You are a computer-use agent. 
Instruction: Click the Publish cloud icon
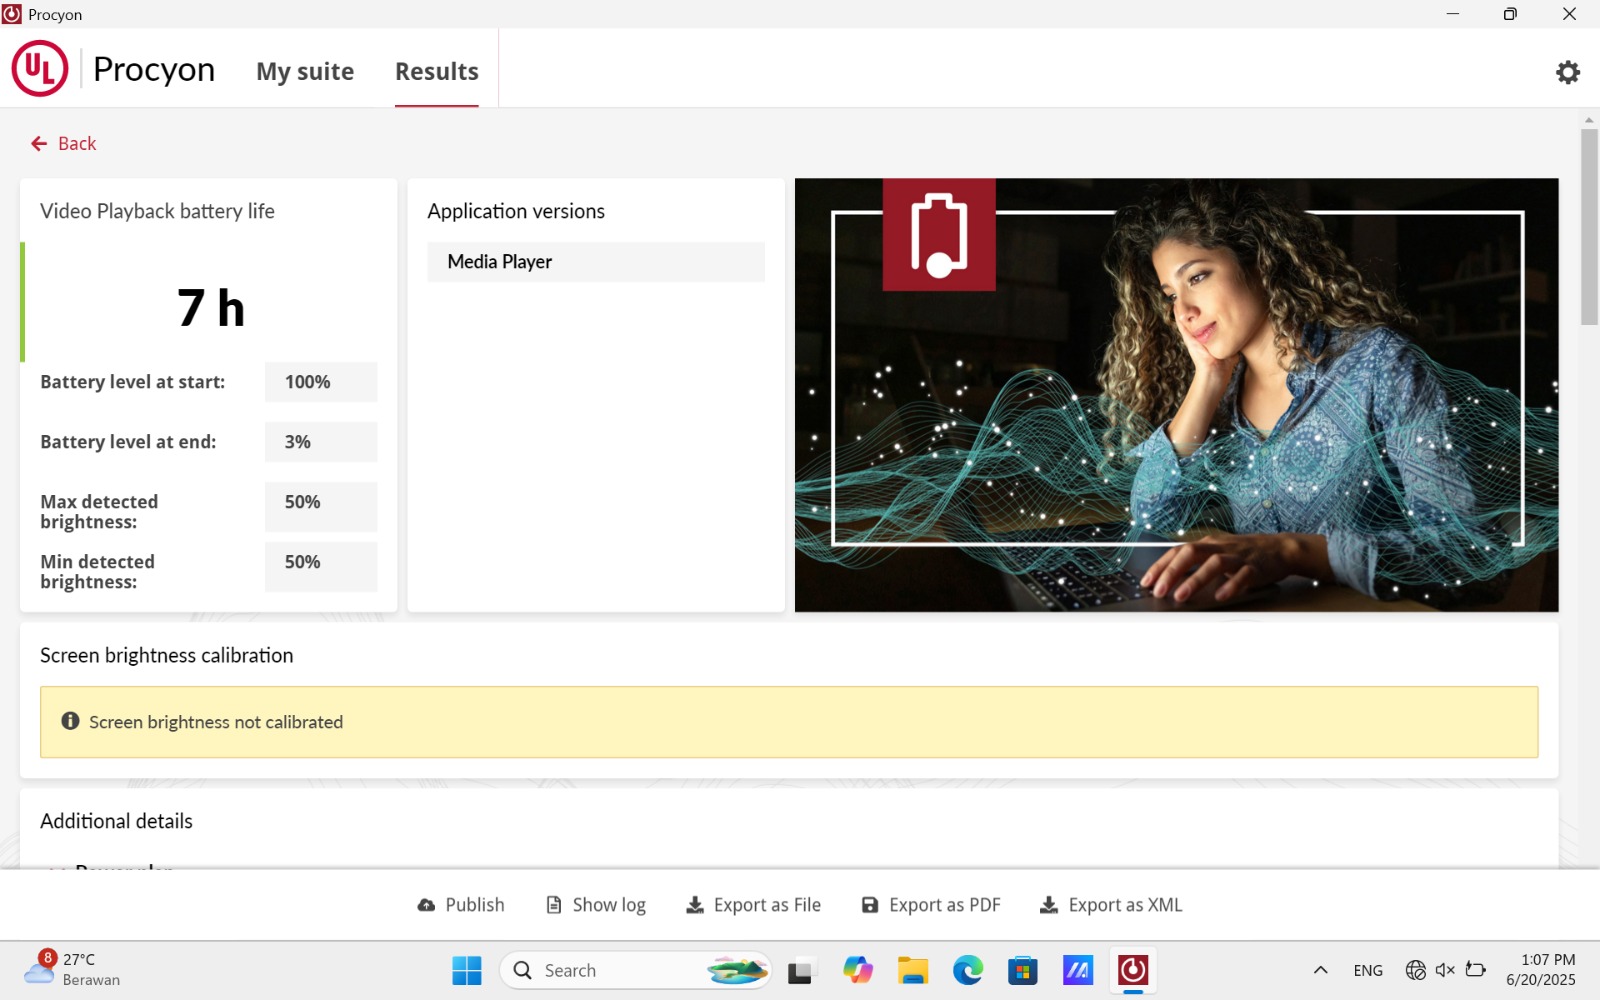[426, 905]
